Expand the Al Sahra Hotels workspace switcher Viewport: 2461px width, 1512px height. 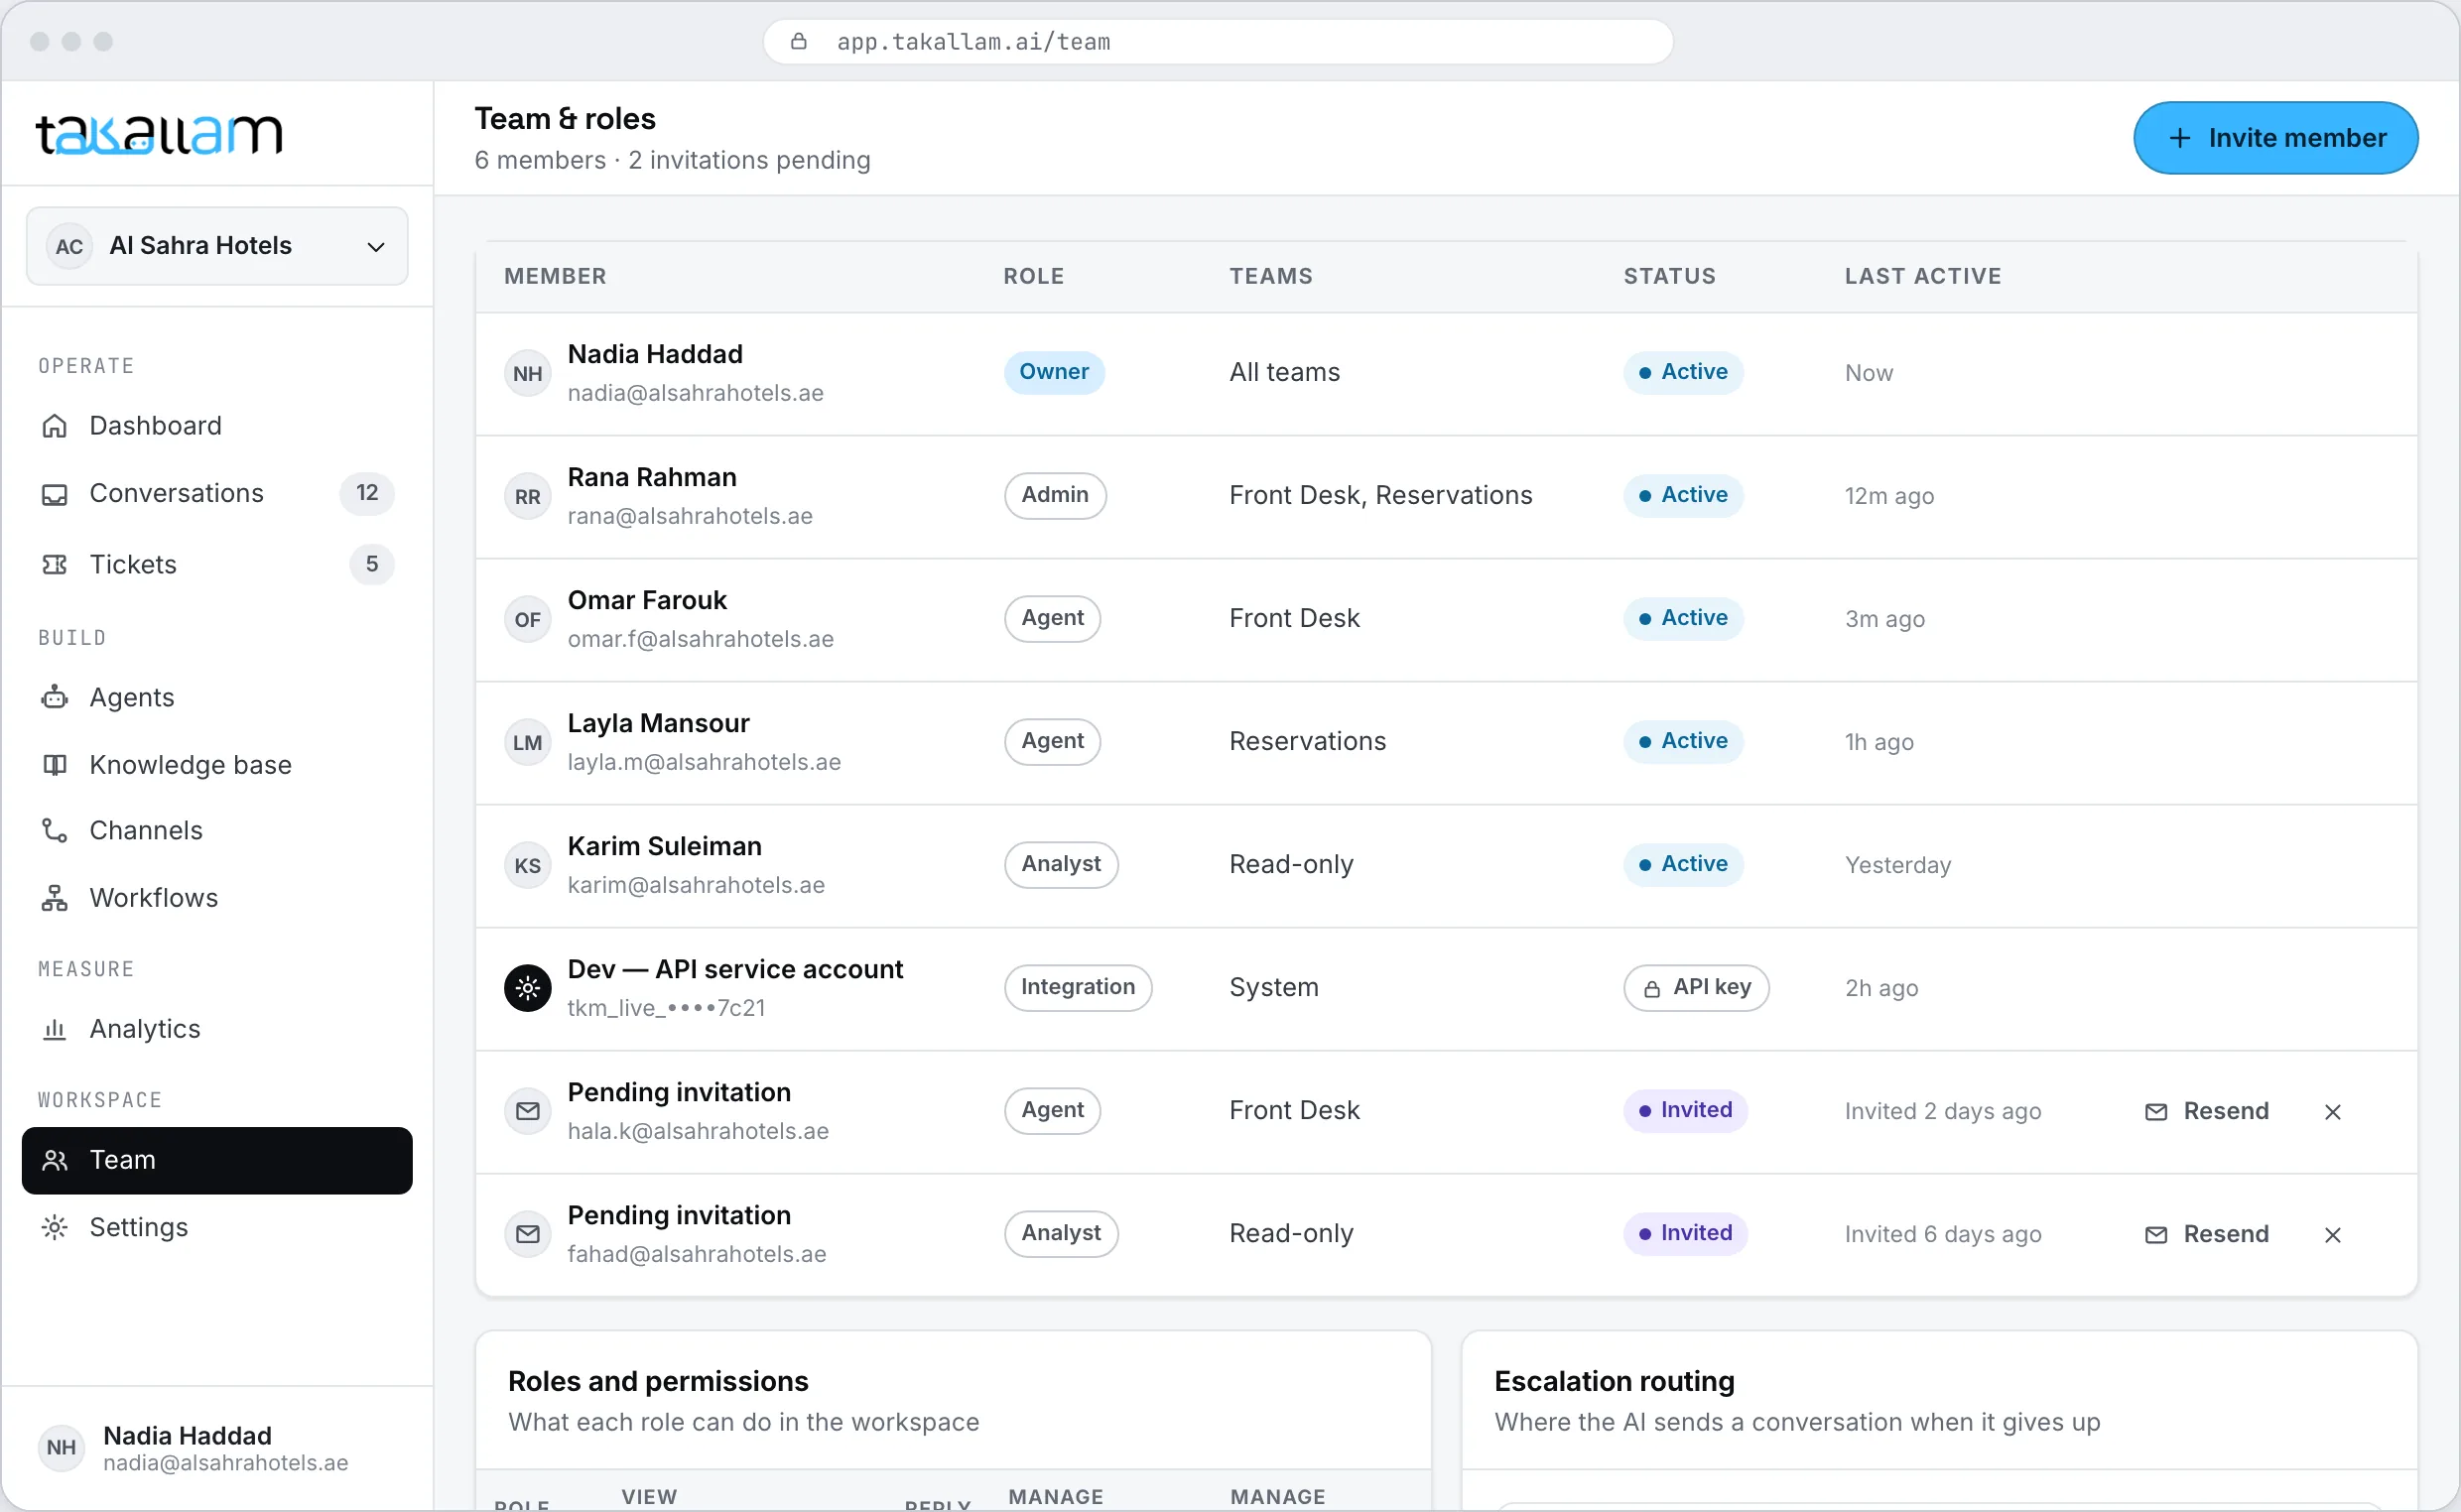click(x=217, y=246)
